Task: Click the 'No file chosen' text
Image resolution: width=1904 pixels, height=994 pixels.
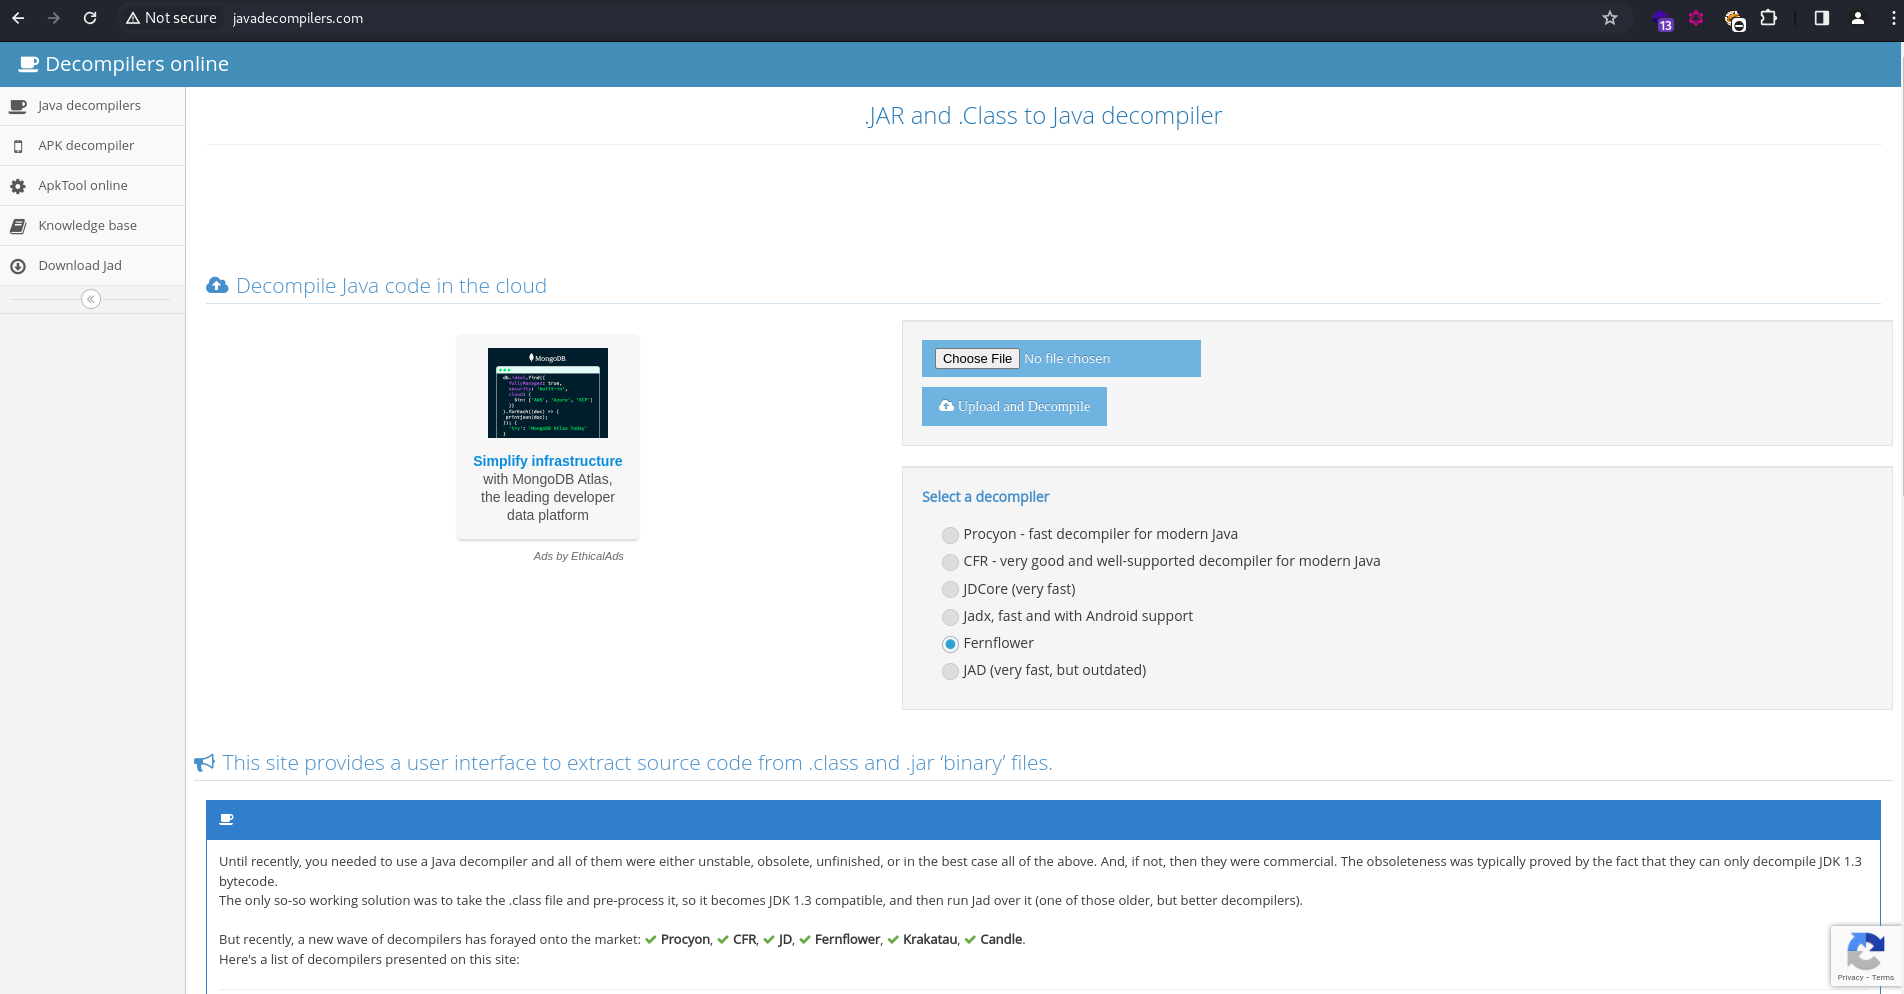Action: click(x=1067, y=358)
